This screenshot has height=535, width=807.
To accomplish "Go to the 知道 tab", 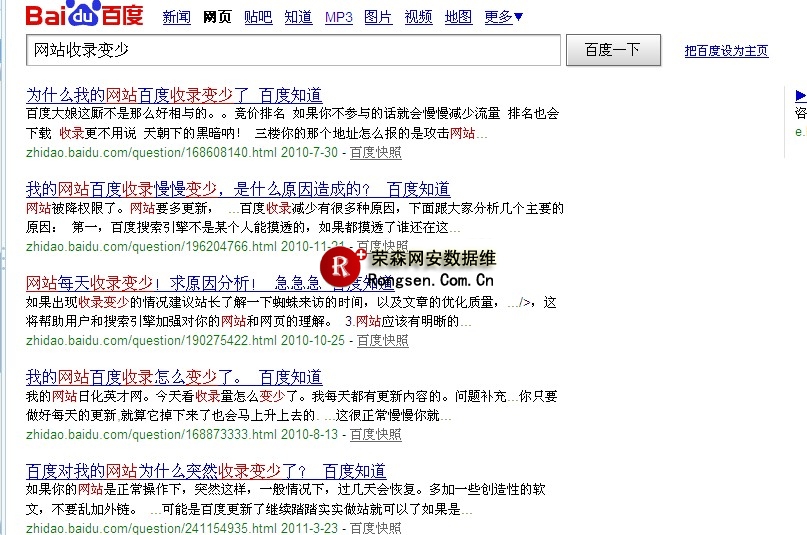I will 298,17.
